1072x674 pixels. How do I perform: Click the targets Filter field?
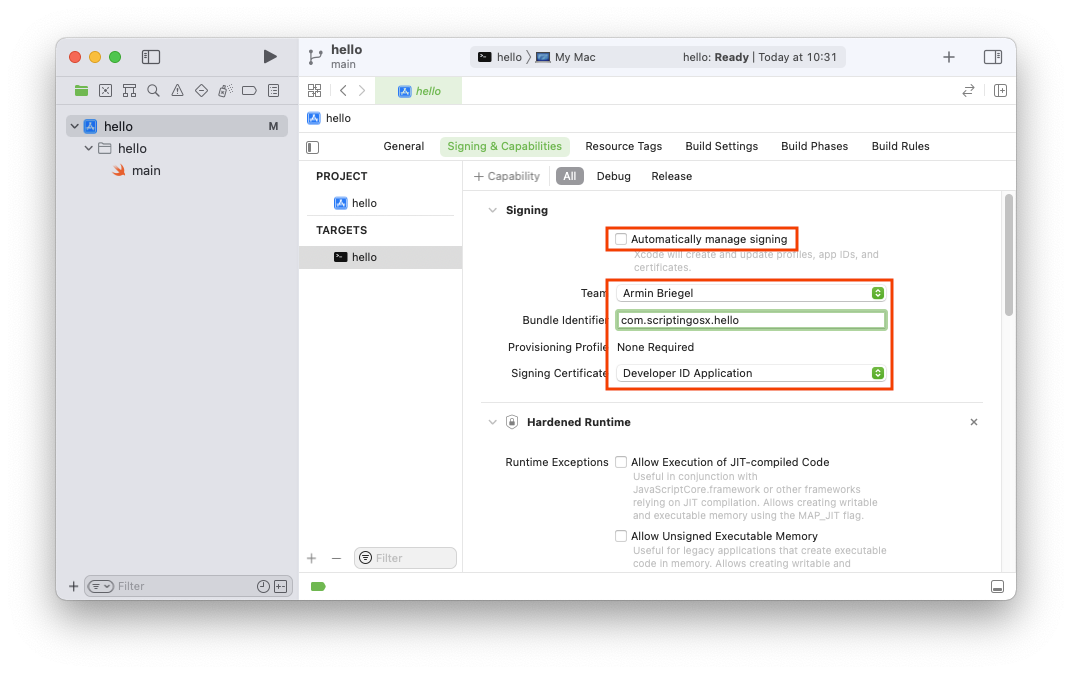click(405, 558)
